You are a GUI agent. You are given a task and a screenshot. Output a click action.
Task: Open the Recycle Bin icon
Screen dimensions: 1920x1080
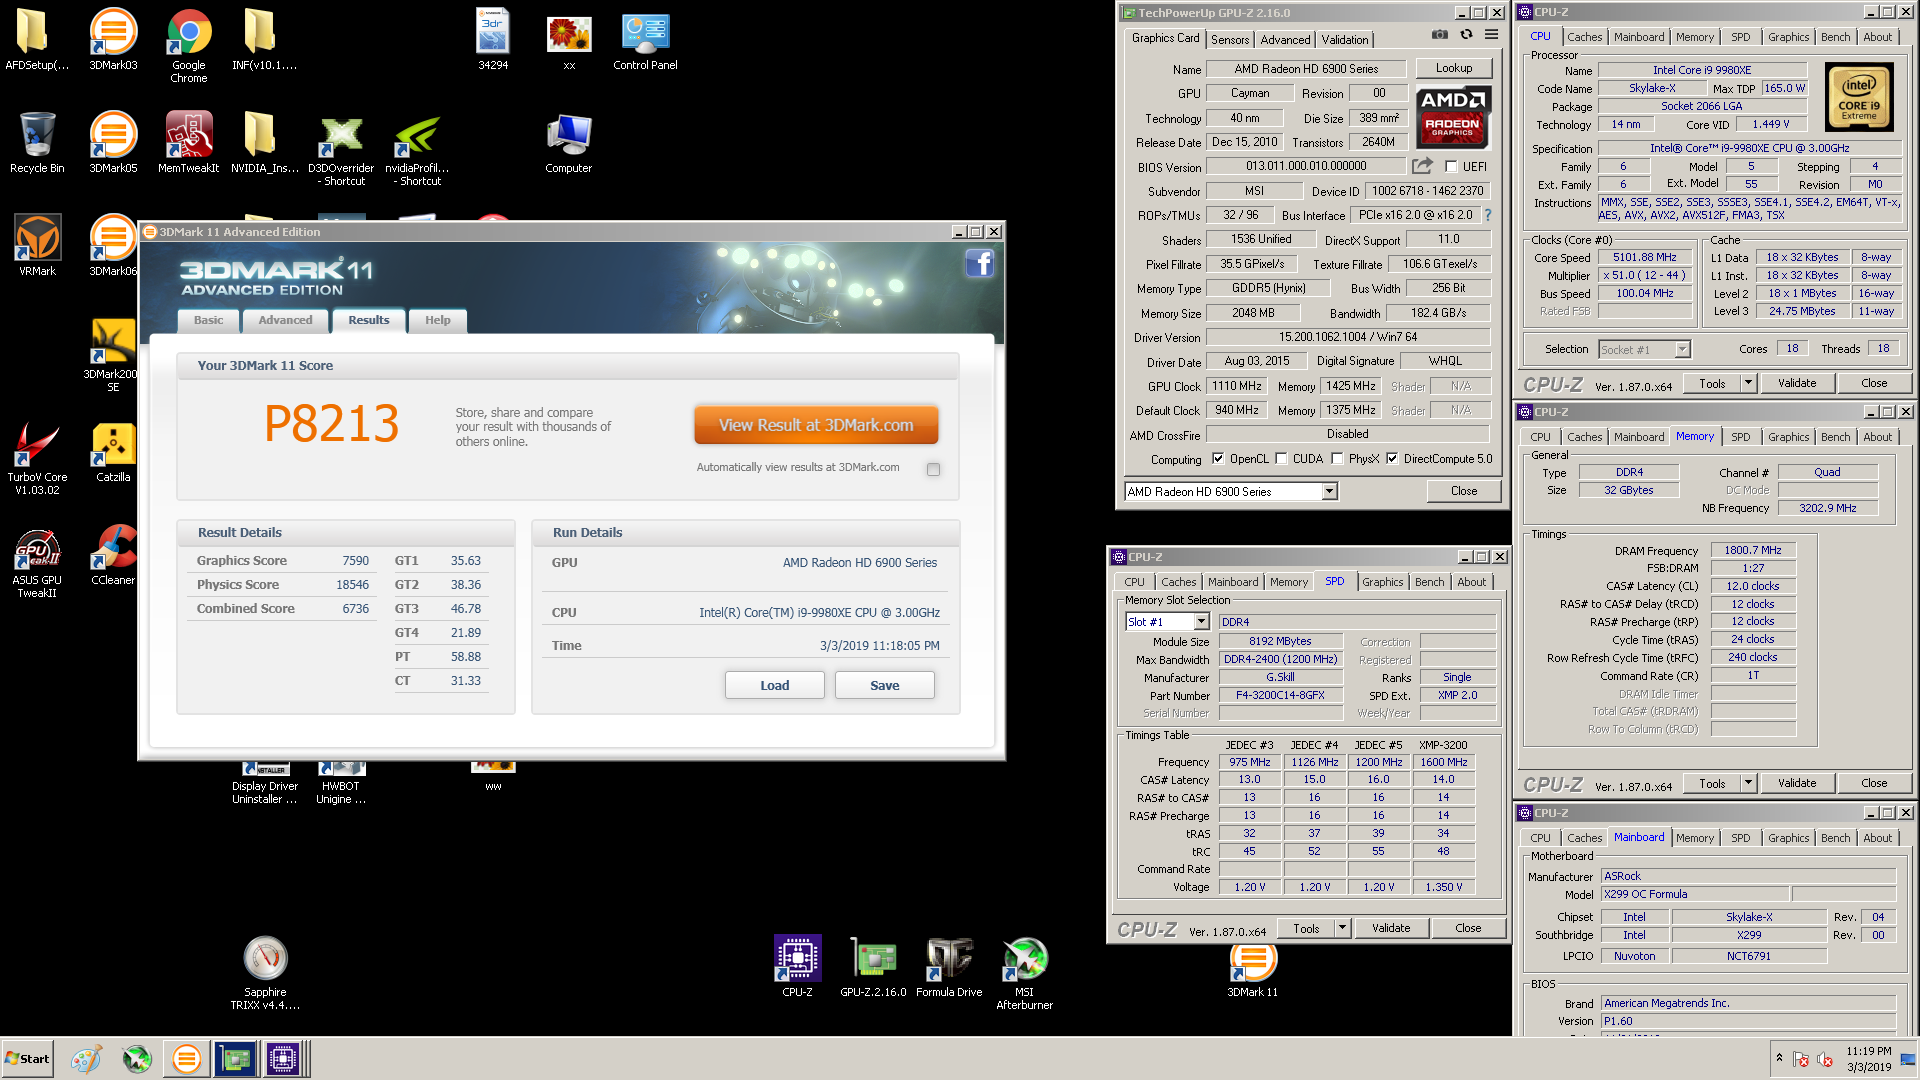pos(37,143)
